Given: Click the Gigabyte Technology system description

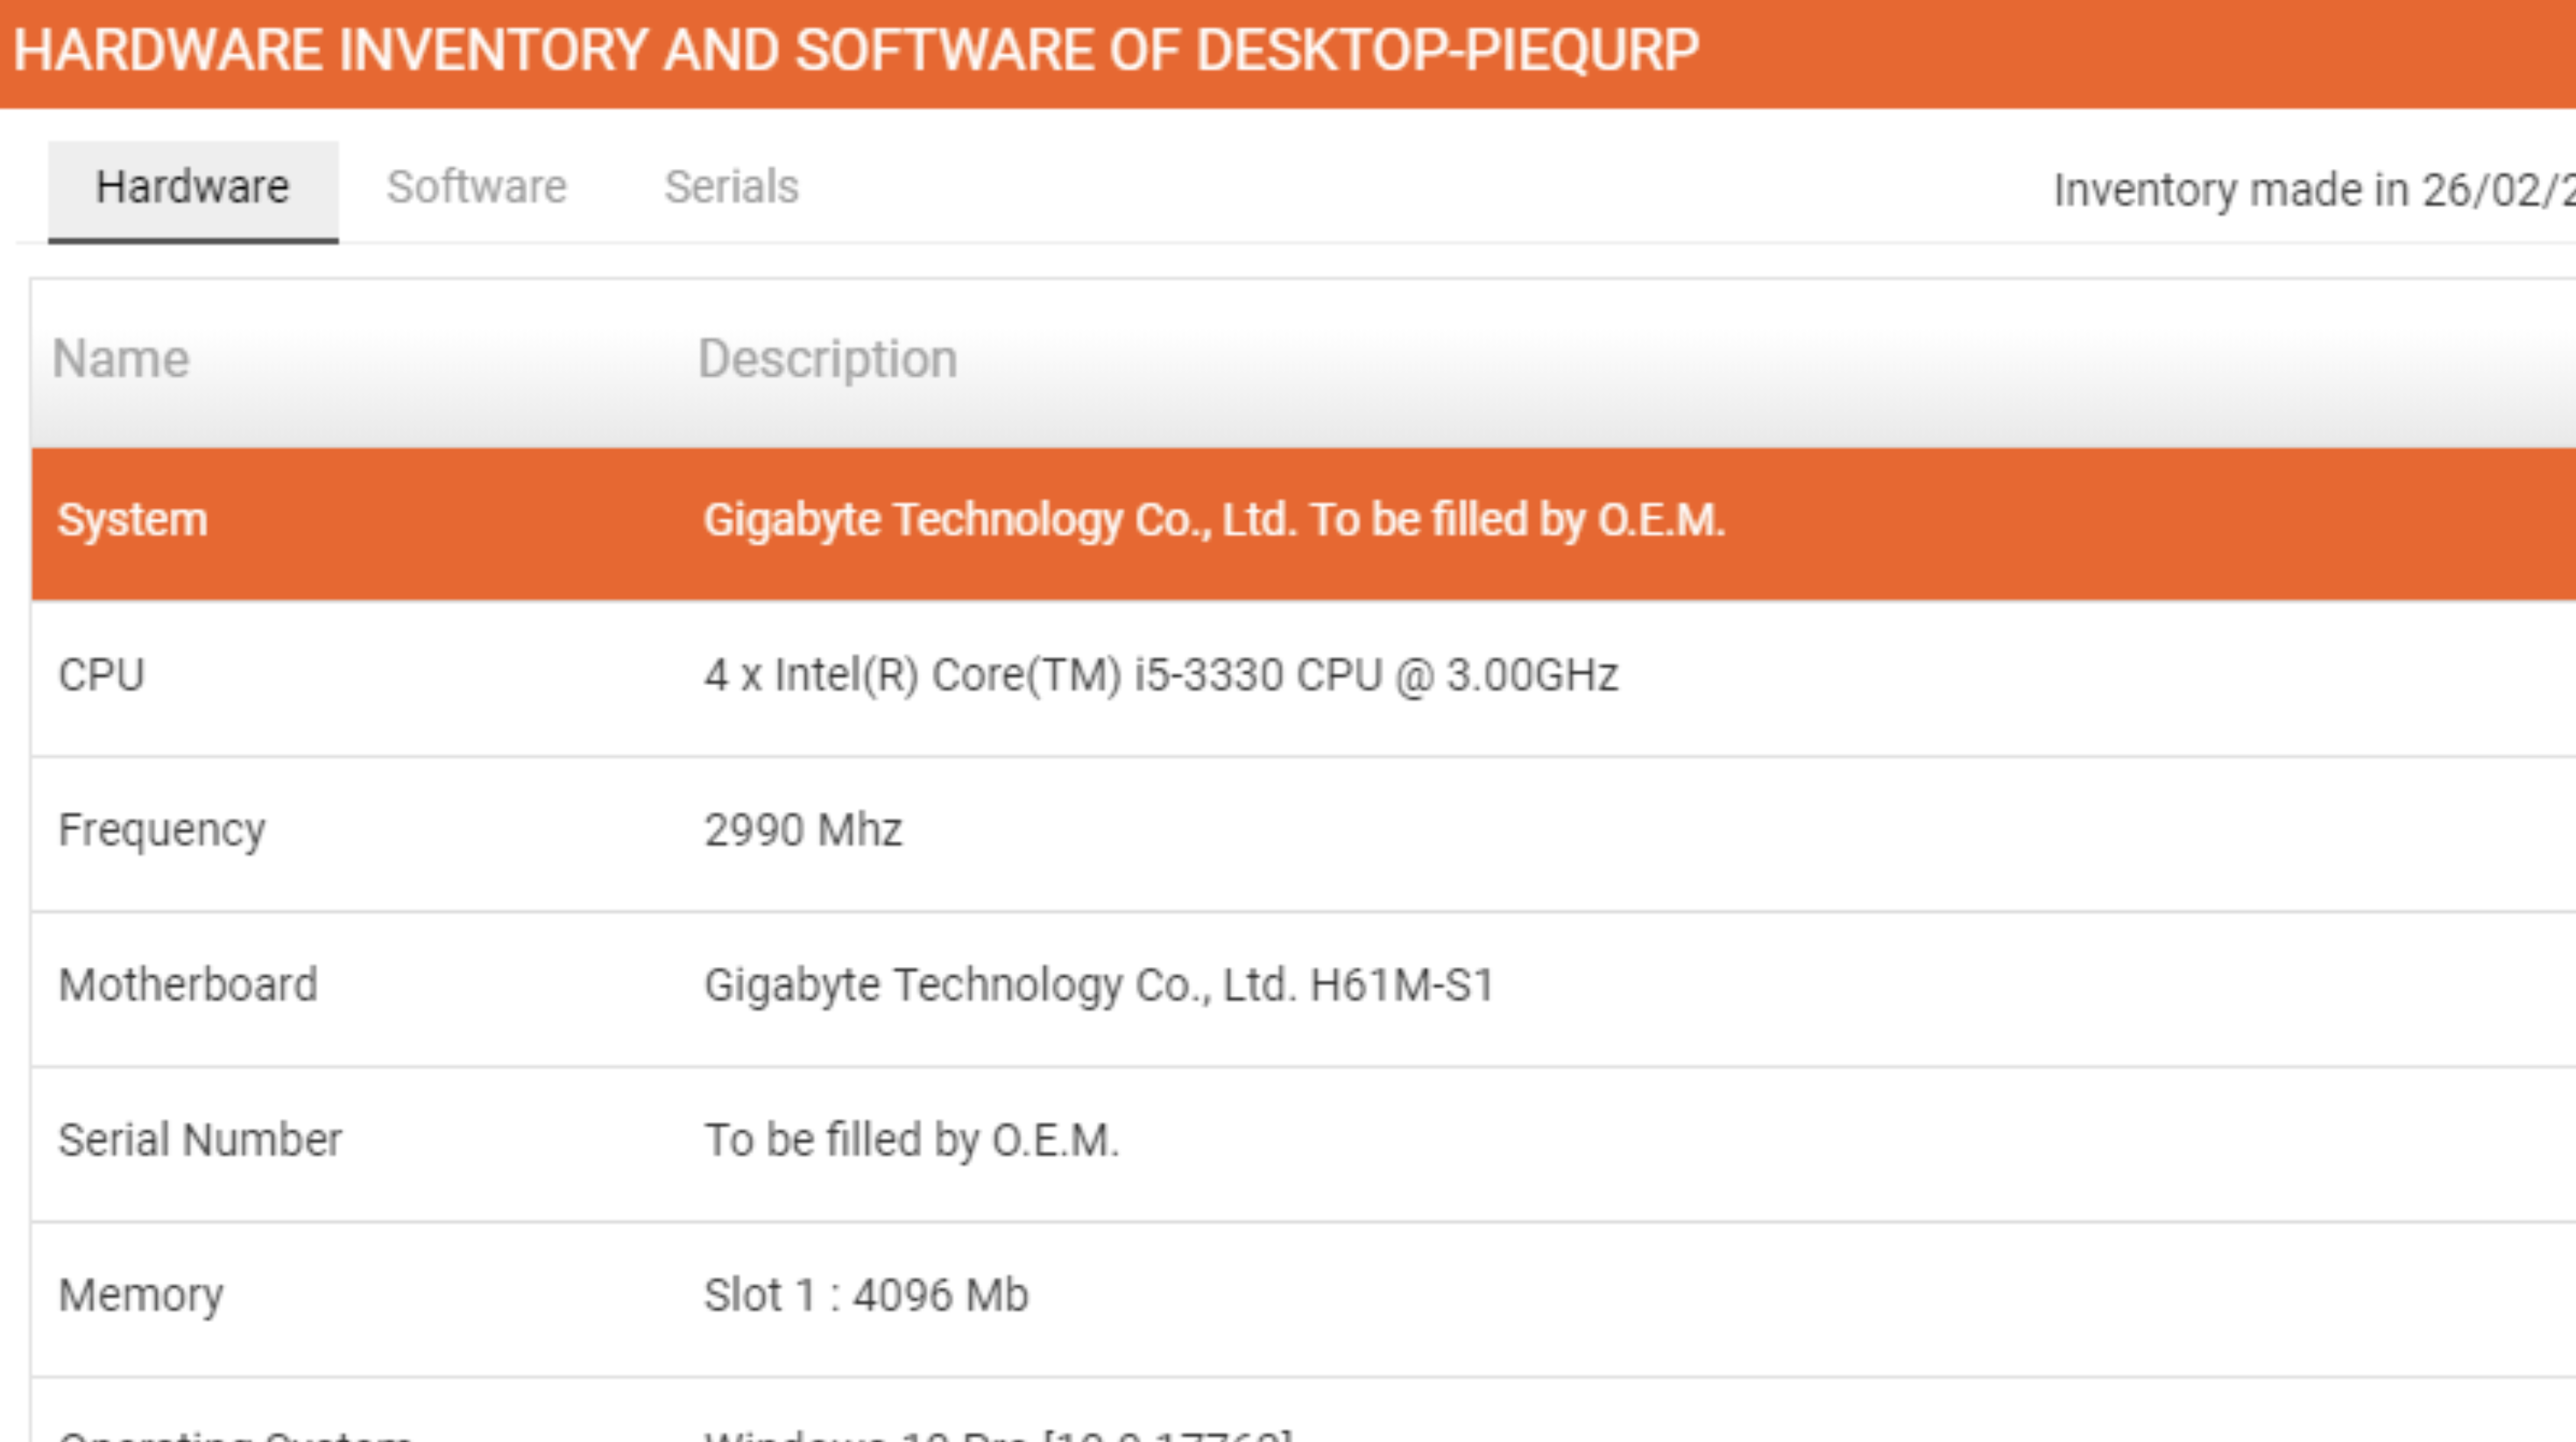Looking at the screenshot, I should (x=1214, y=520).
